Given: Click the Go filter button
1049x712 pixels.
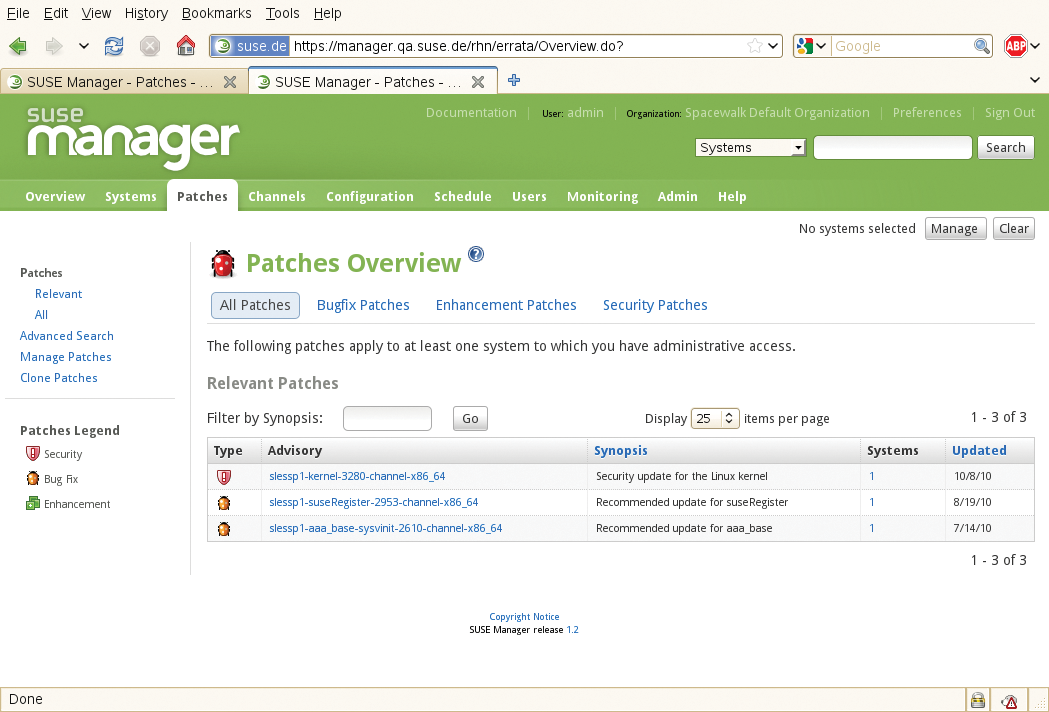Looking at the screenshot, I should click(469, 418).
